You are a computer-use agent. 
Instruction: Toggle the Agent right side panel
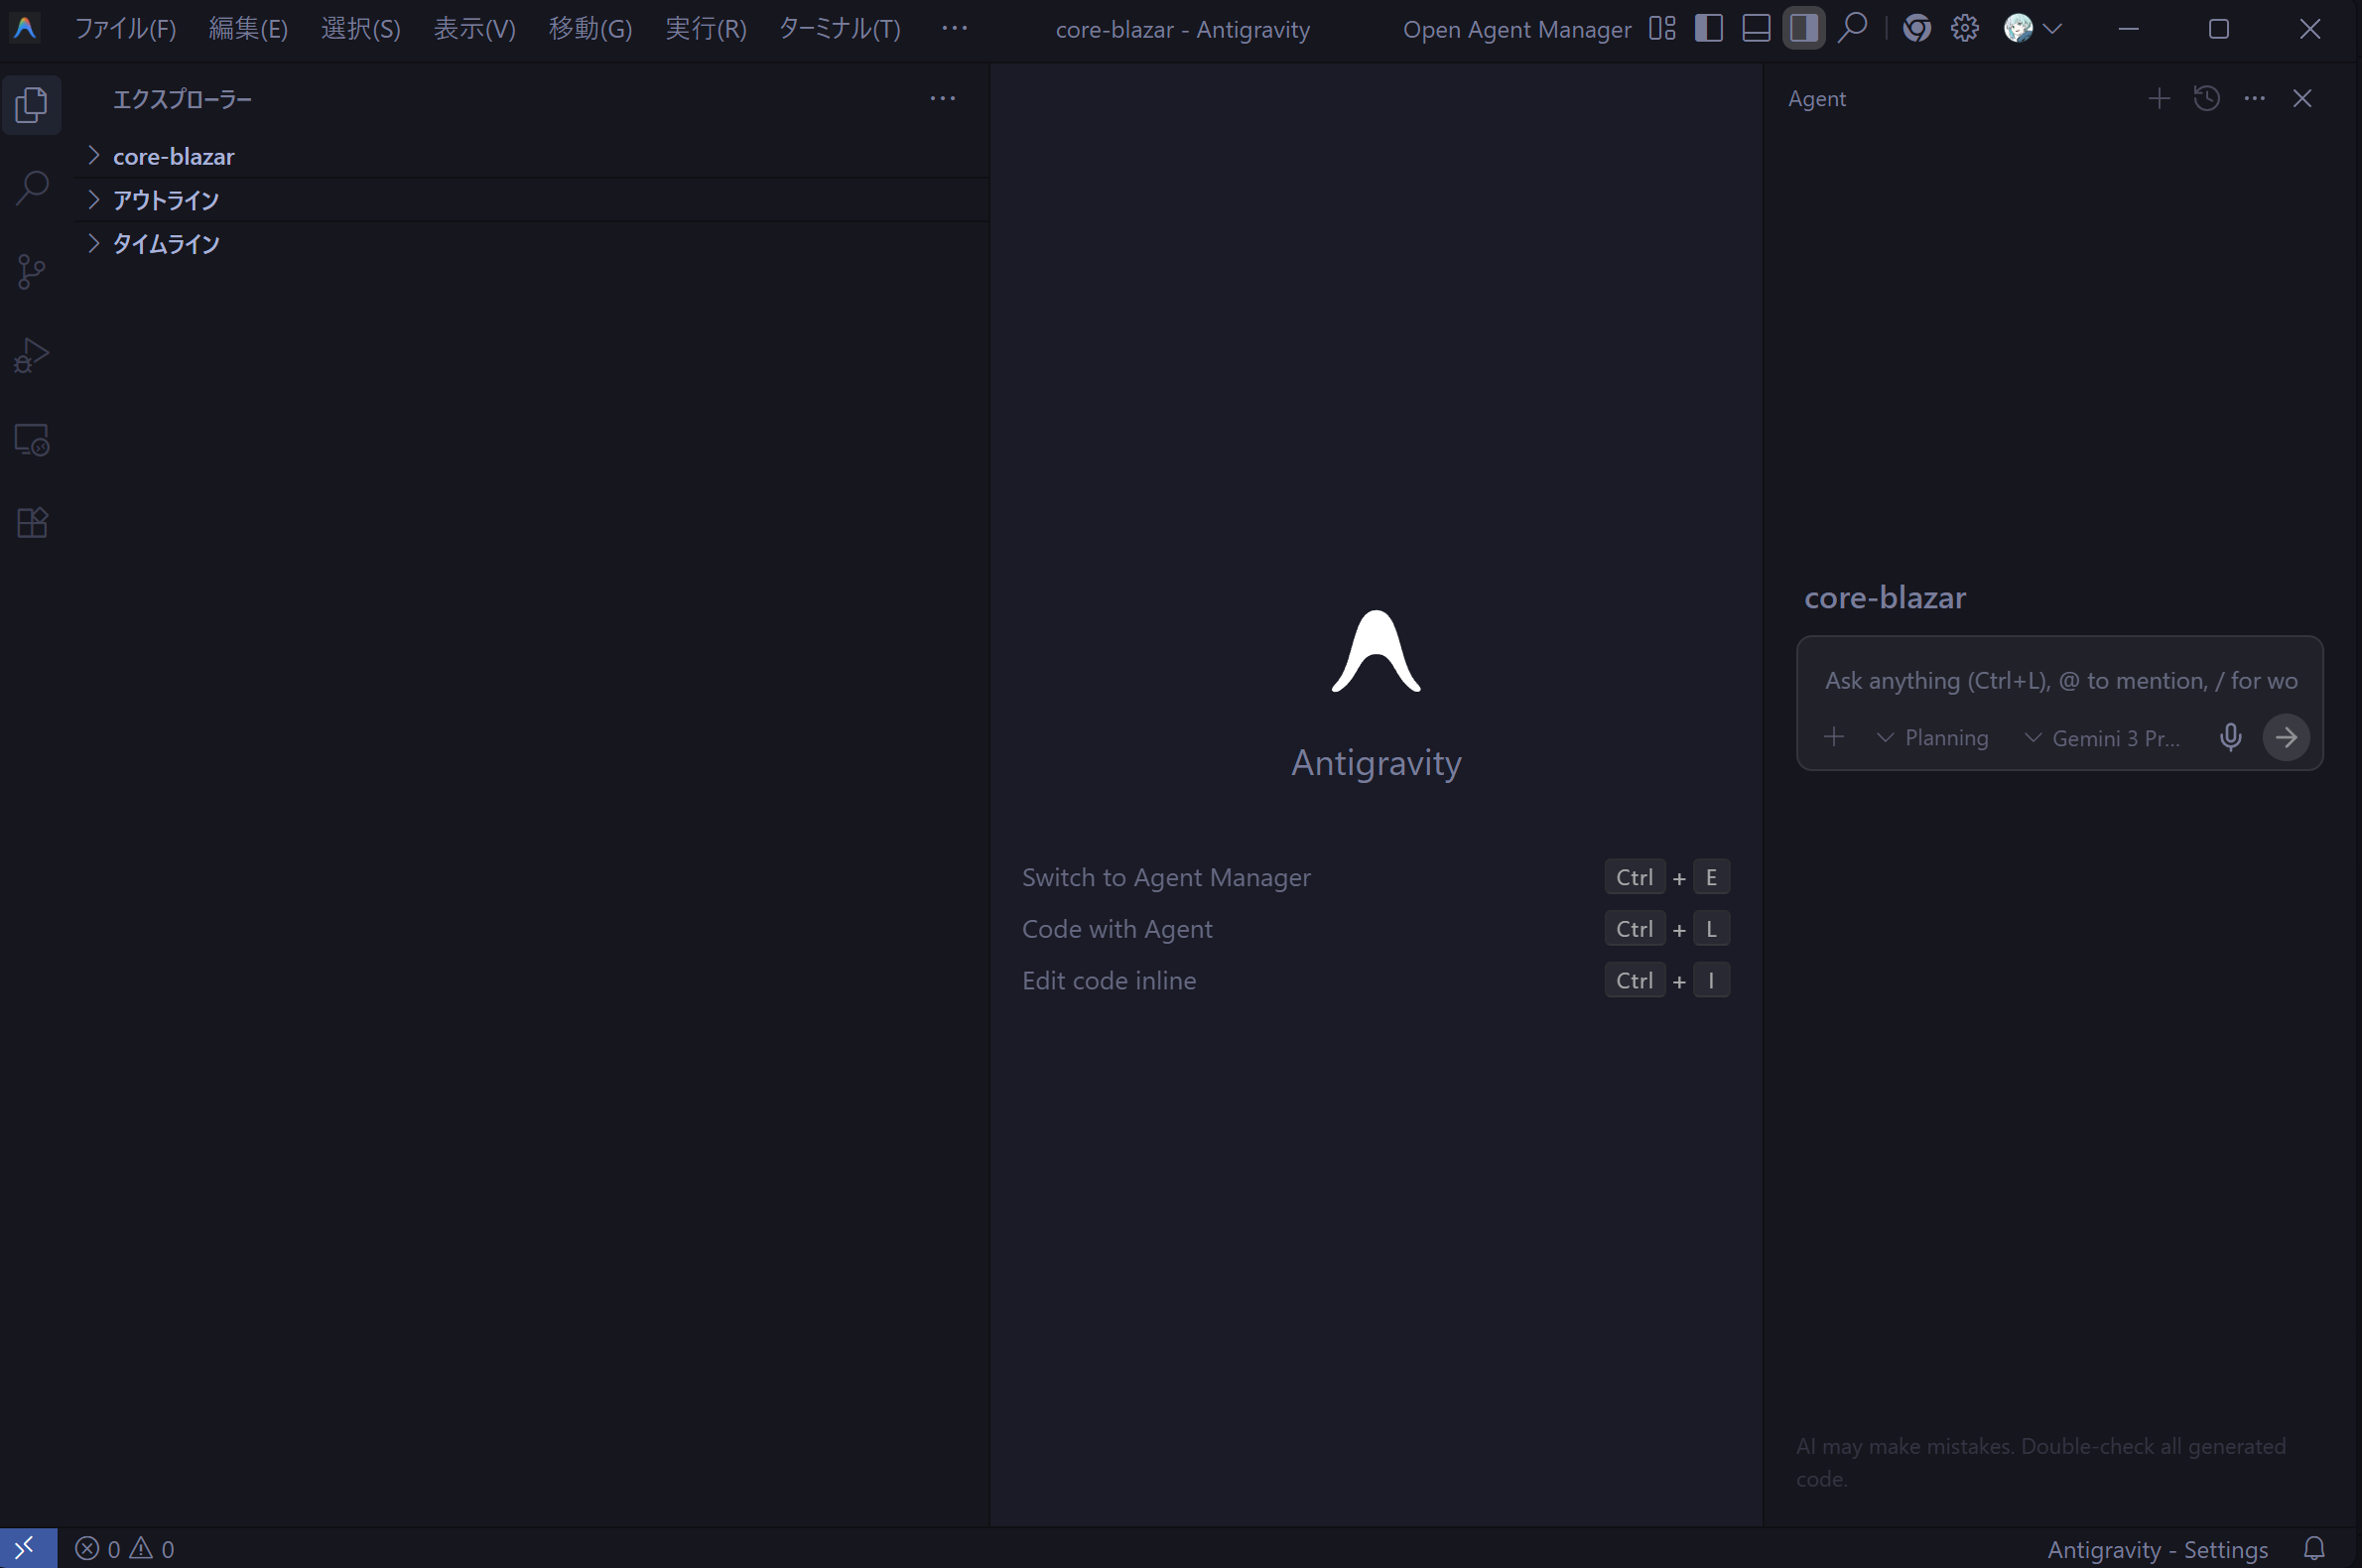coord(1803,28)
